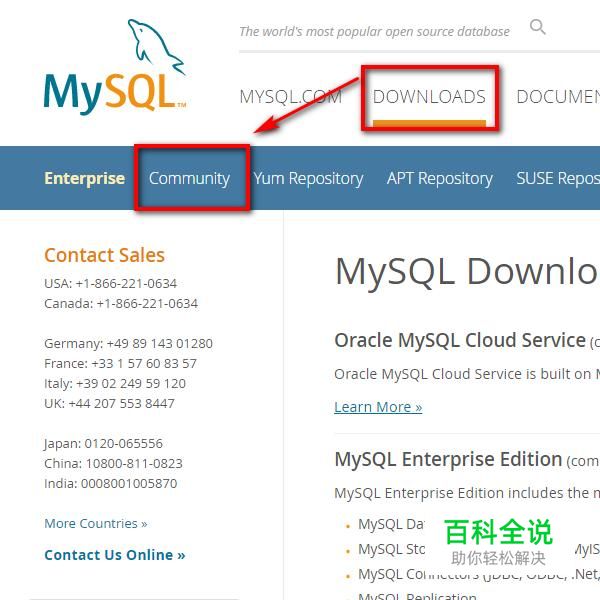The width and height of the screenshot is (600, 600).
Task: Click the MySQL Enterprise Edition heading
Action: [x=448, y=459]
